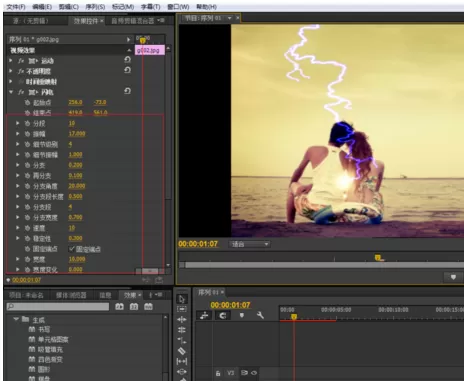Click the program monitor playhead marker
The height and width of the screenshot is (381, 464).
click(x=378, y=258)
